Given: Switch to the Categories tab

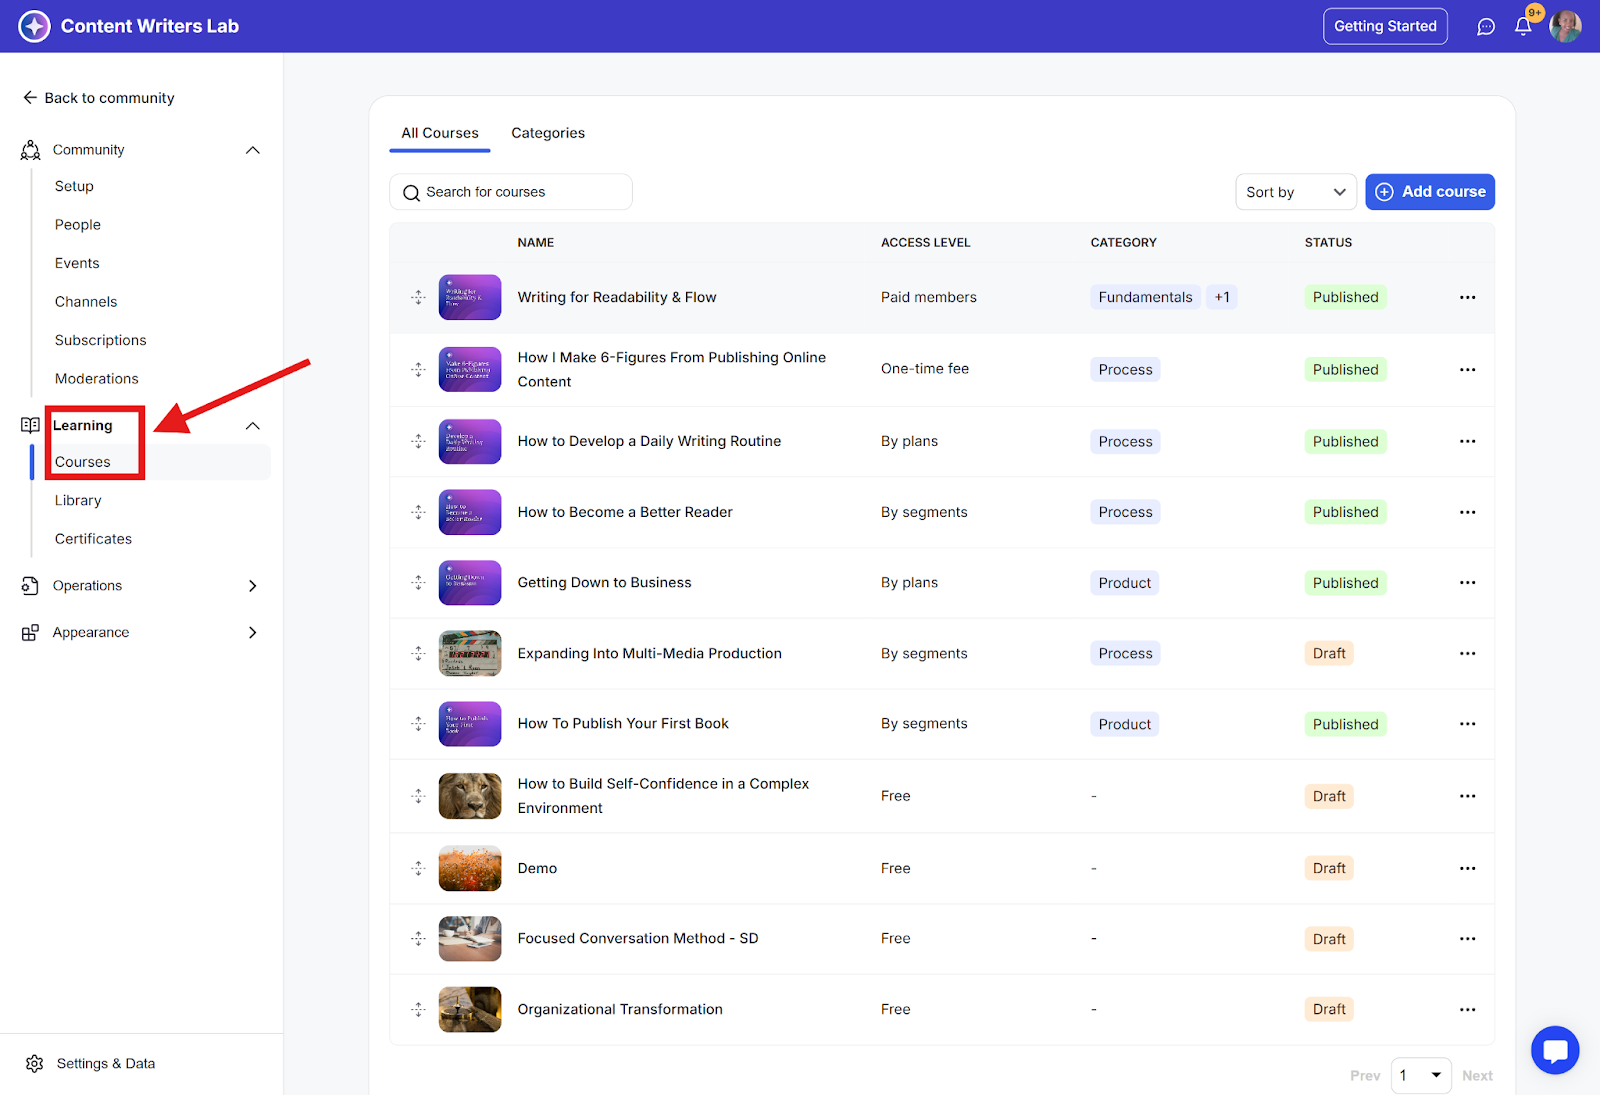Looking at the screenshot, I should pos(548,133).
